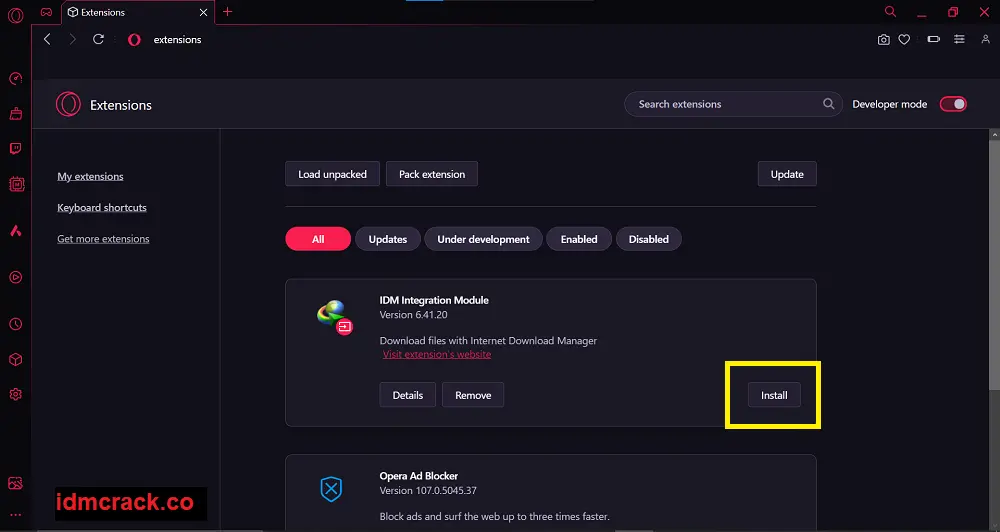Switch to the Extensions browser tab

tap(138, 12)
